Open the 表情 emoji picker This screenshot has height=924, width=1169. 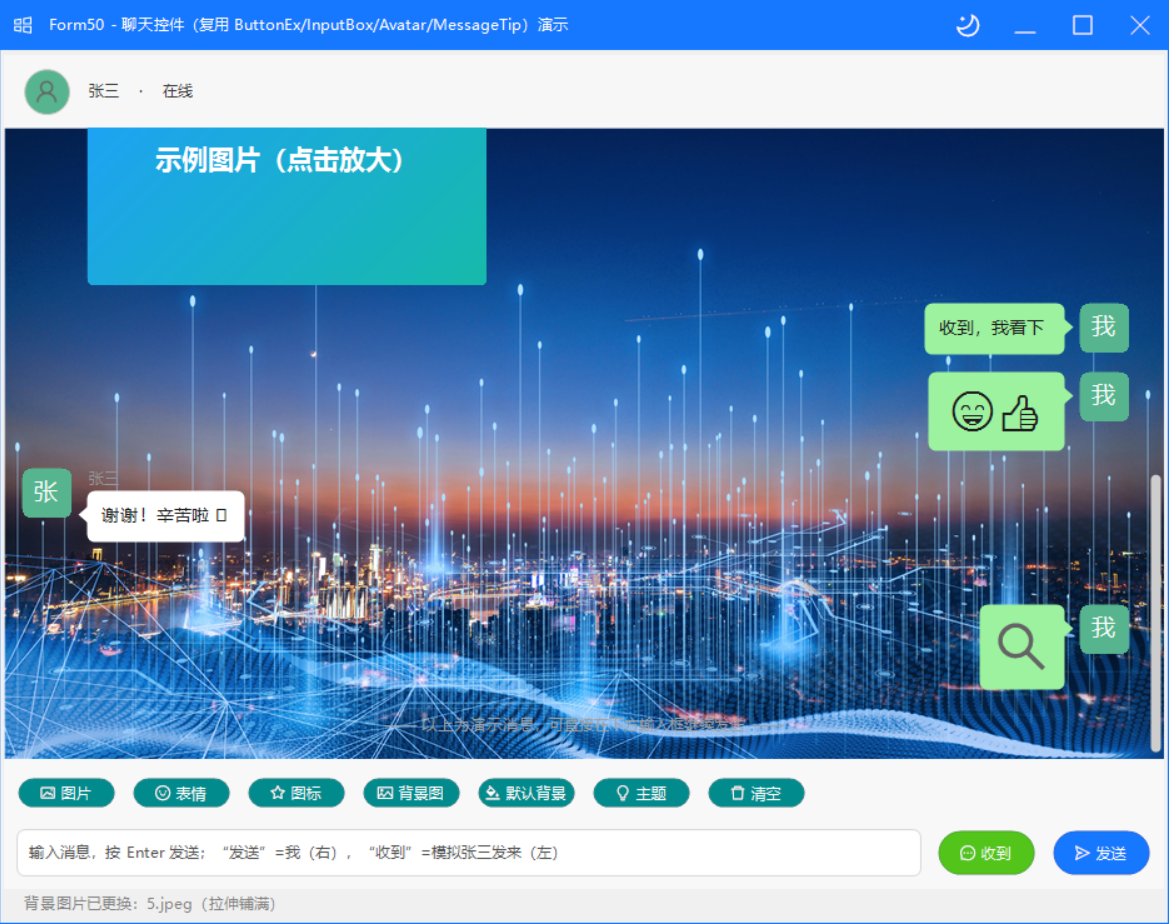[x=181, y=793]
